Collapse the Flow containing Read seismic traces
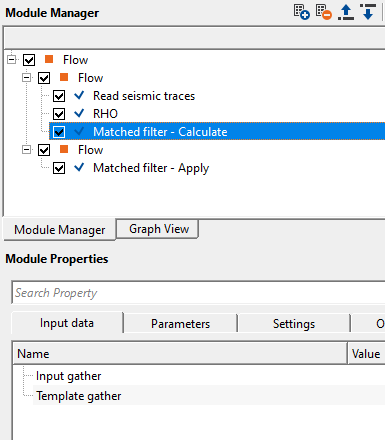The image size is (385, 440). [27, 78]
